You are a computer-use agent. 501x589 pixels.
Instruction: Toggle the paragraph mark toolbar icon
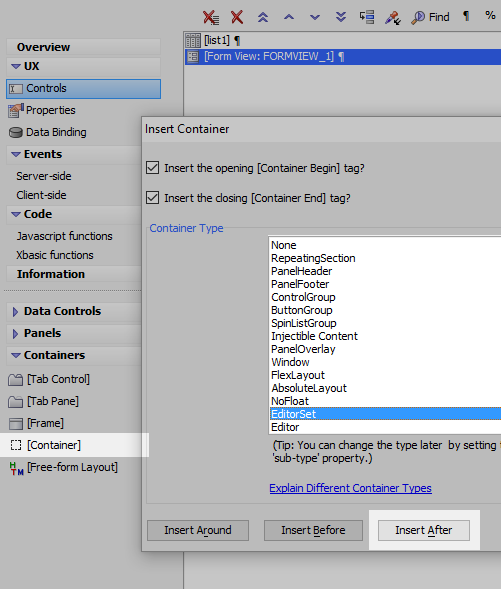pos(466,16)
